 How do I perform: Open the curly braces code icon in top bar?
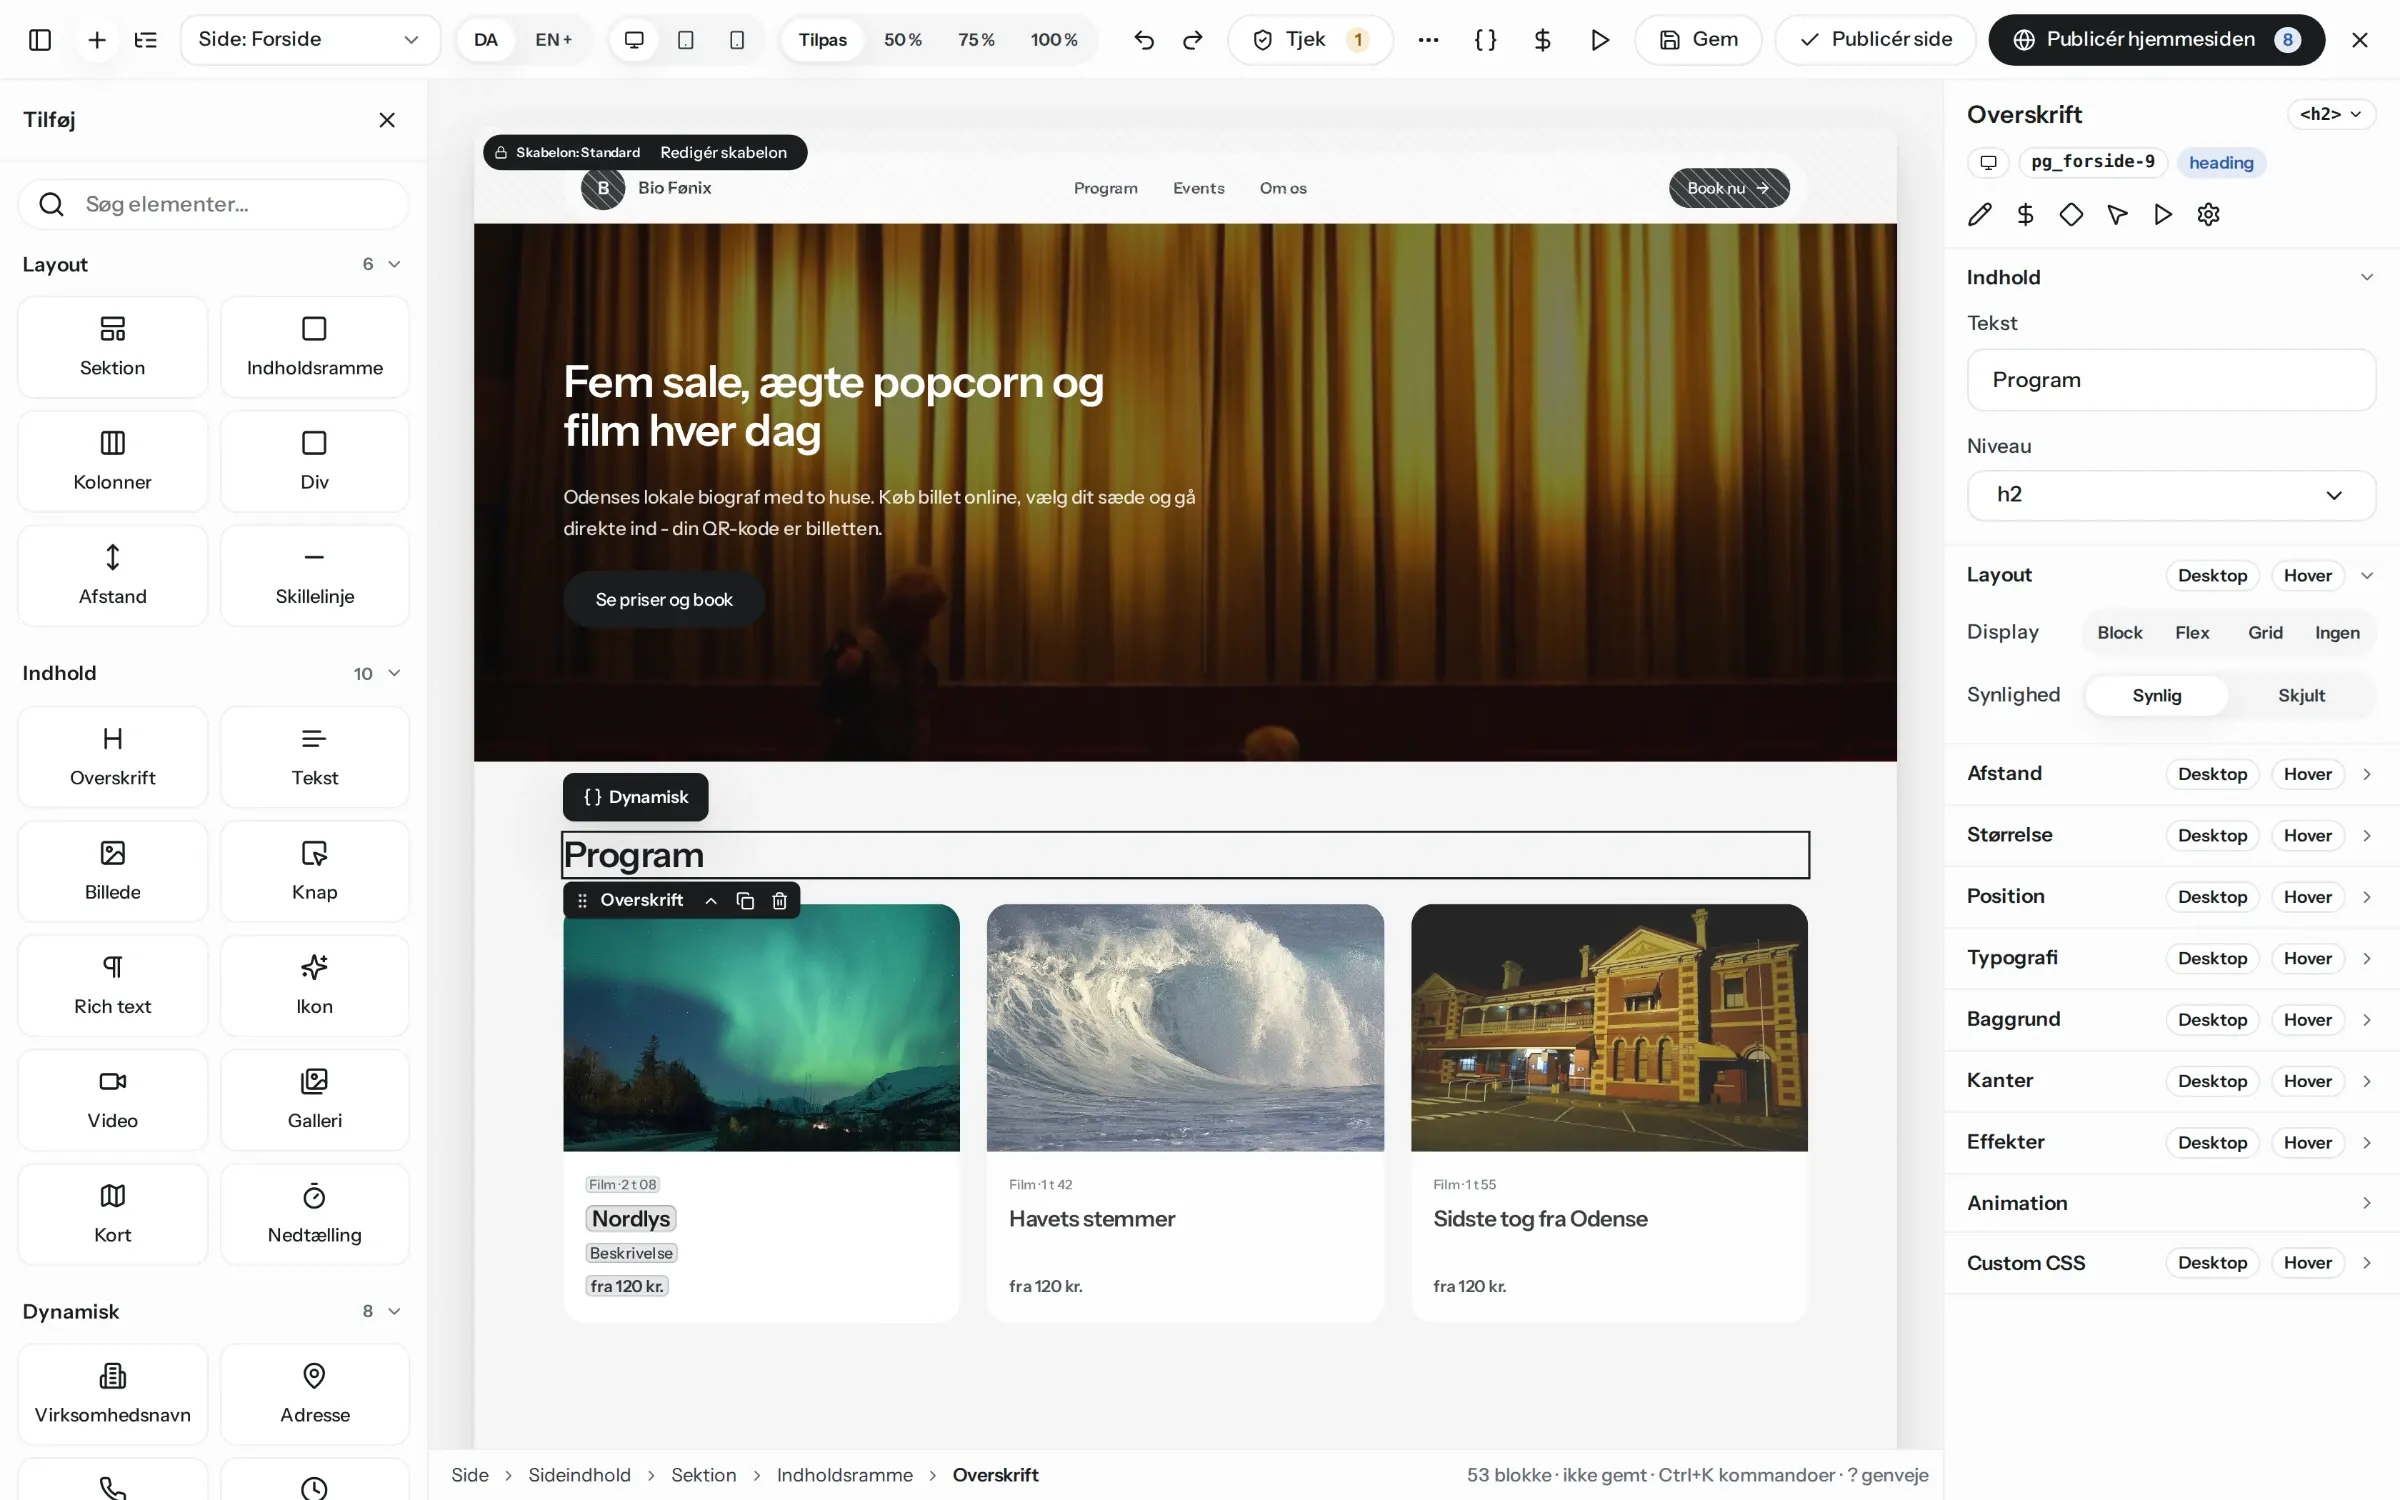(x=1486, y=40)
